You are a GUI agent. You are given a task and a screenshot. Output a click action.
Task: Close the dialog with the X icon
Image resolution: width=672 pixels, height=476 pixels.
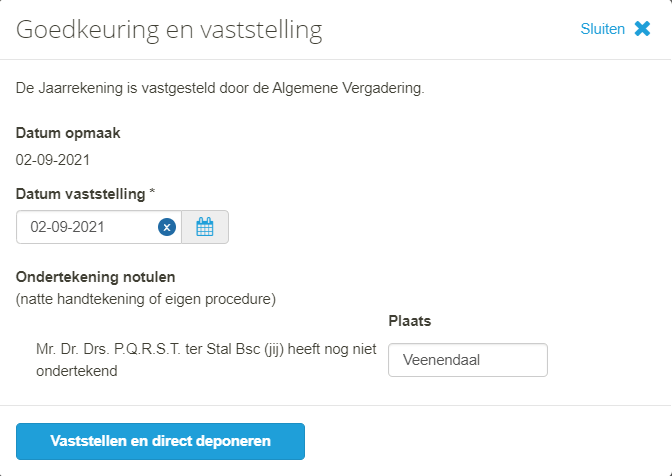(x=642, y=29)
